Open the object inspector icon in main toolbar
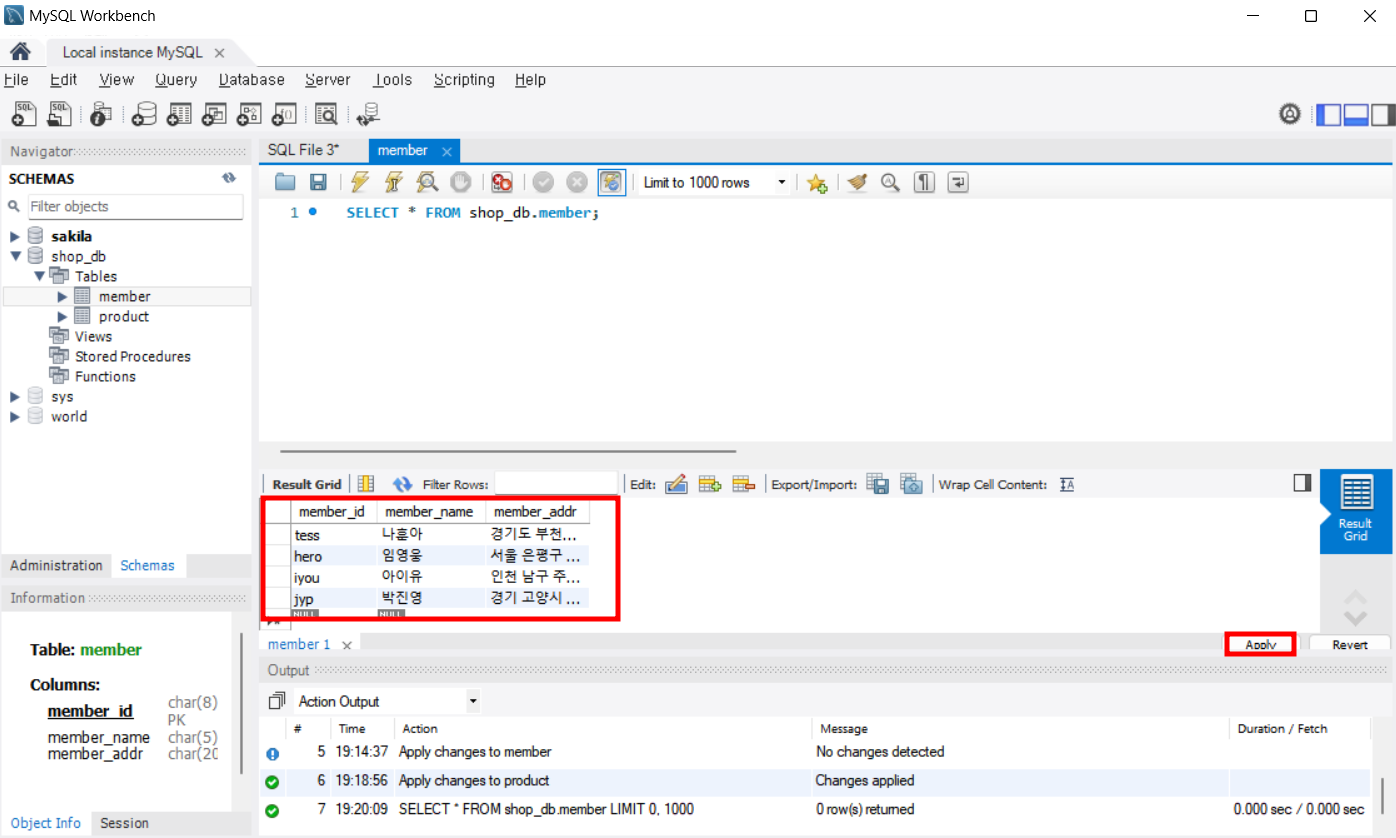Viewport: 1396px width, 838px height. coord(101,114)
